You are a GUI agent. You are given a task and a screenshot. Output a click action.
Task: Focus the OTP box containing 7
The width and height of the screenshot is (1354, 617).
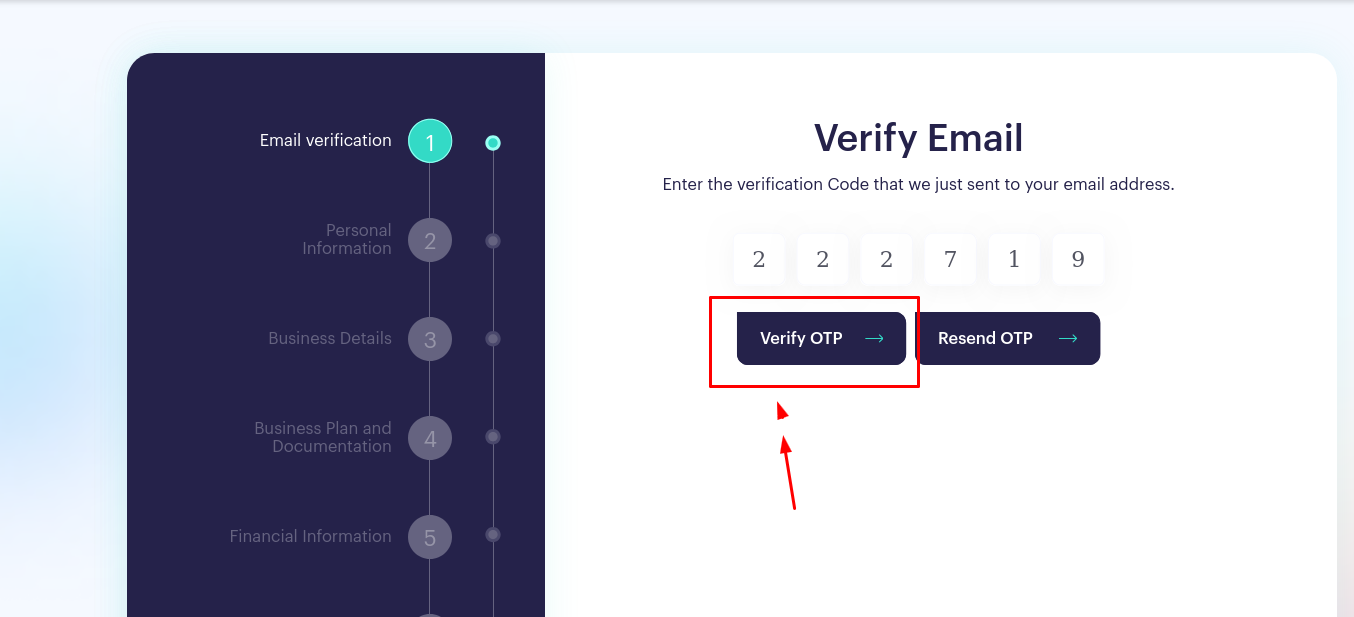950,260
